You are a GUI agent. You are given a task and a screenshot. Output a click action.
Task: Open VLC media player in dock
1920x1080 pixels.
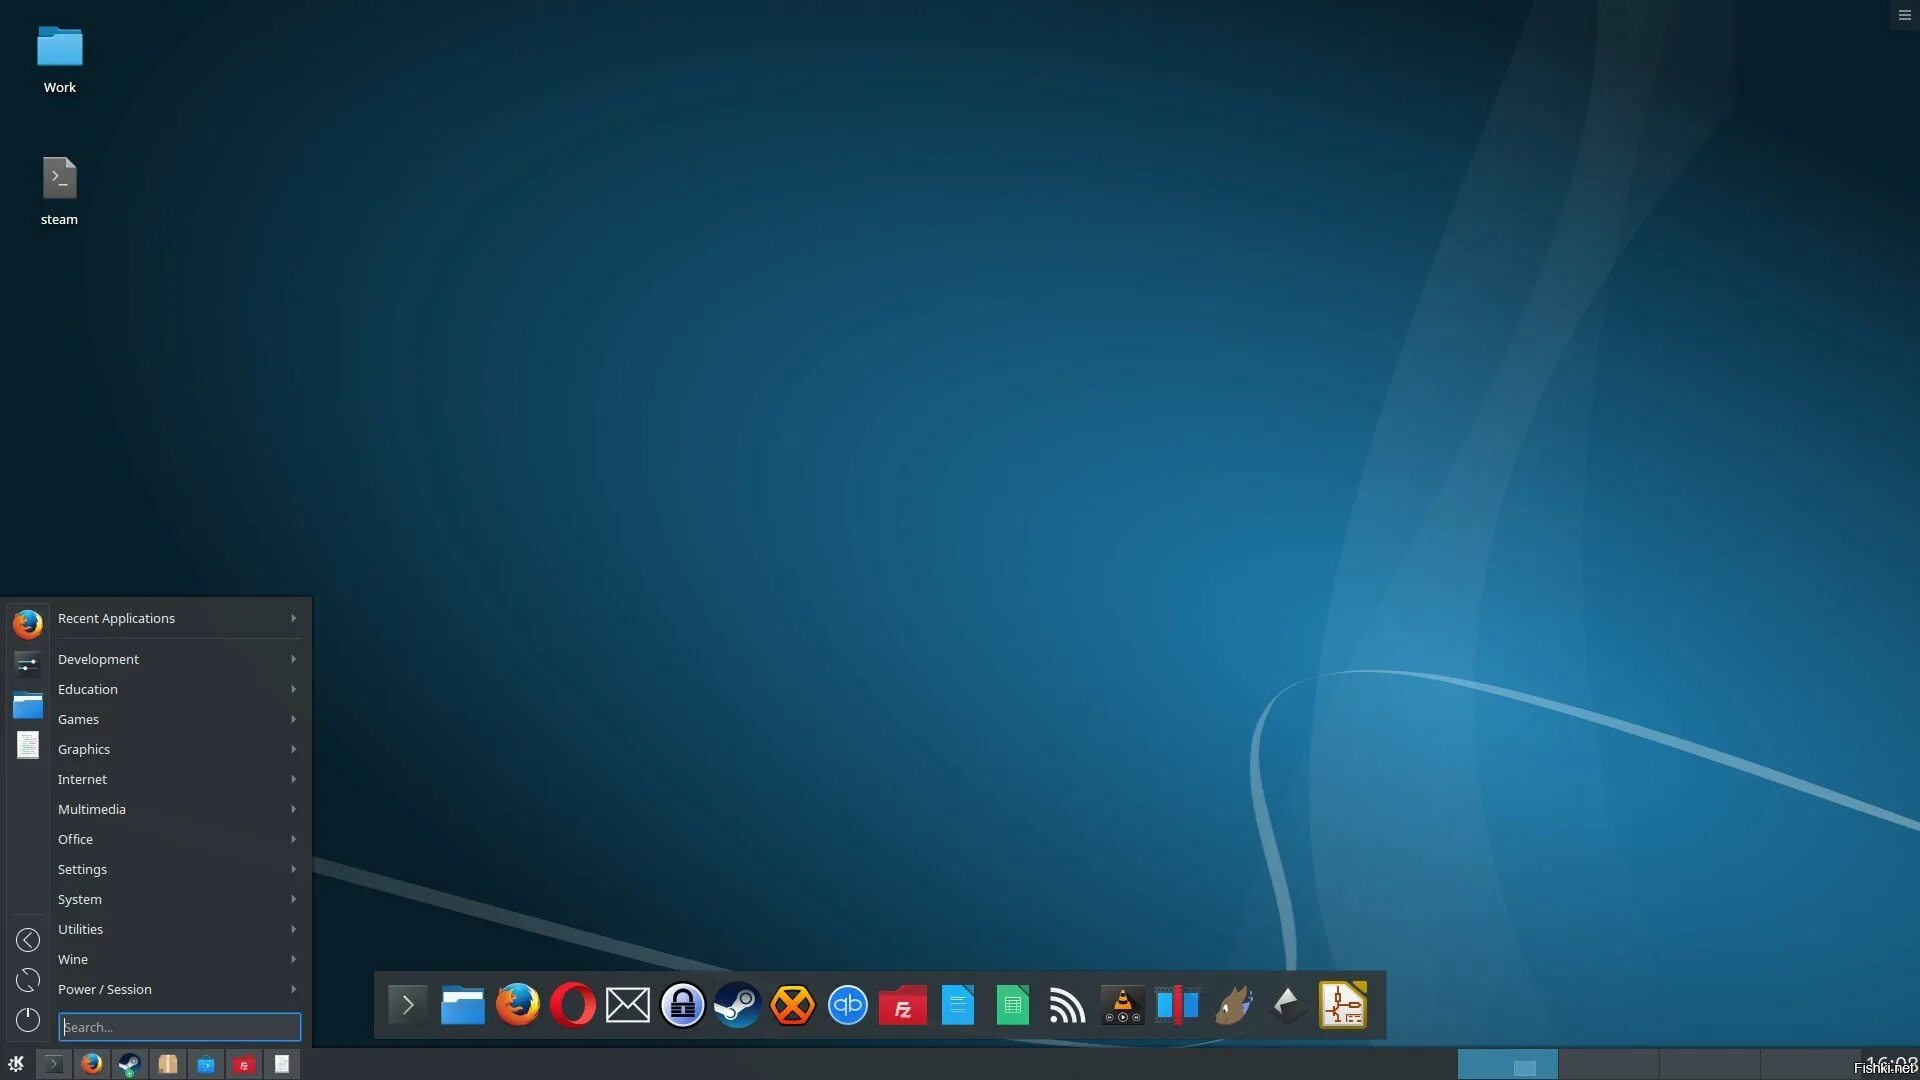pyautogui.click(x=1122, y=1005)
